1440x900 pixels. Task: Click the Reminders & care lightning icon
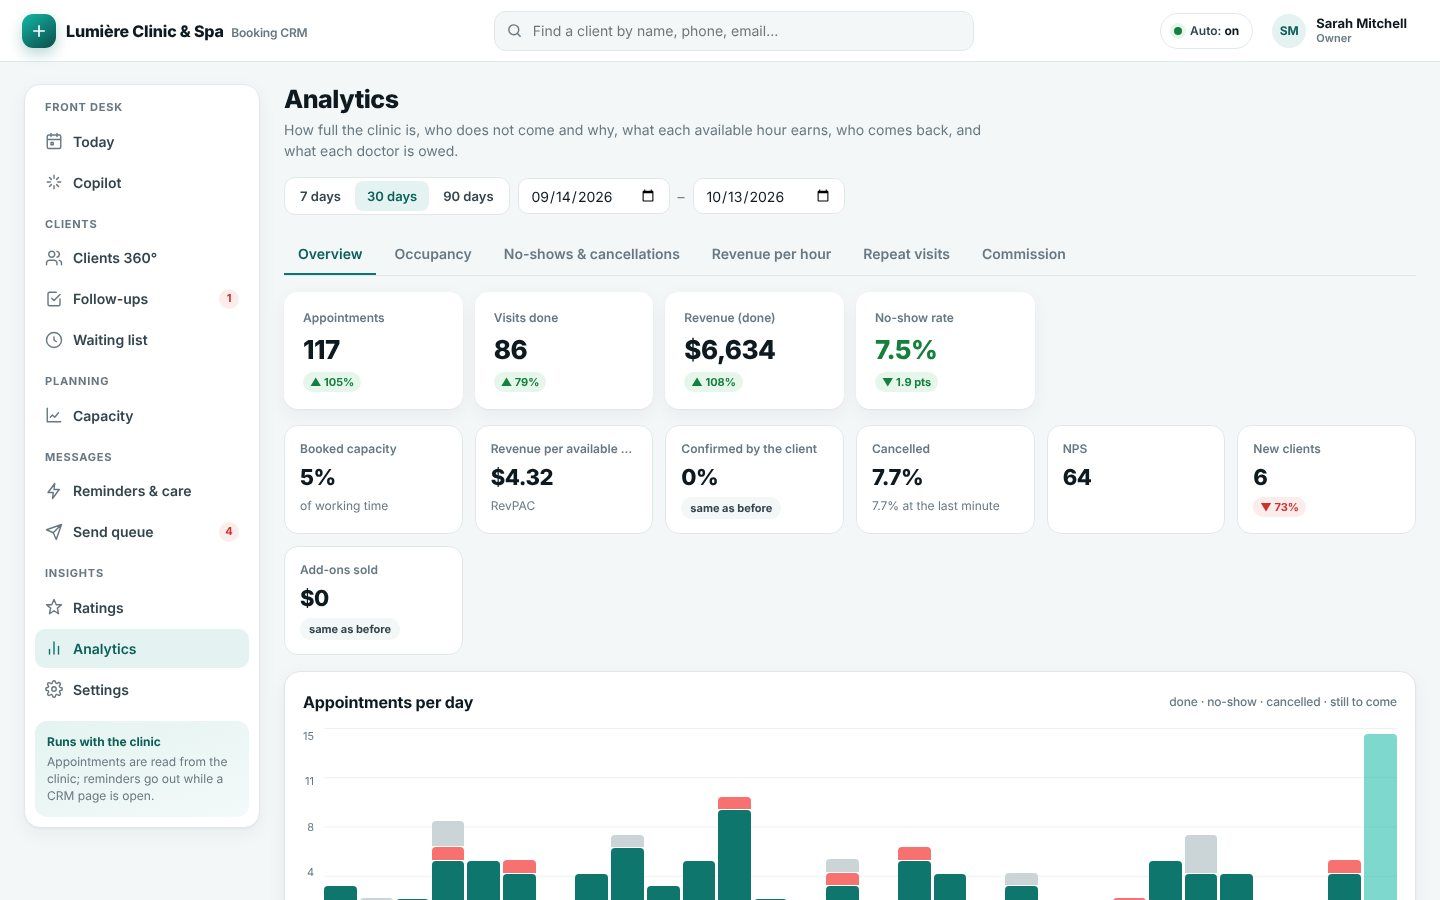pyautogui.click(x=54, y=491)
